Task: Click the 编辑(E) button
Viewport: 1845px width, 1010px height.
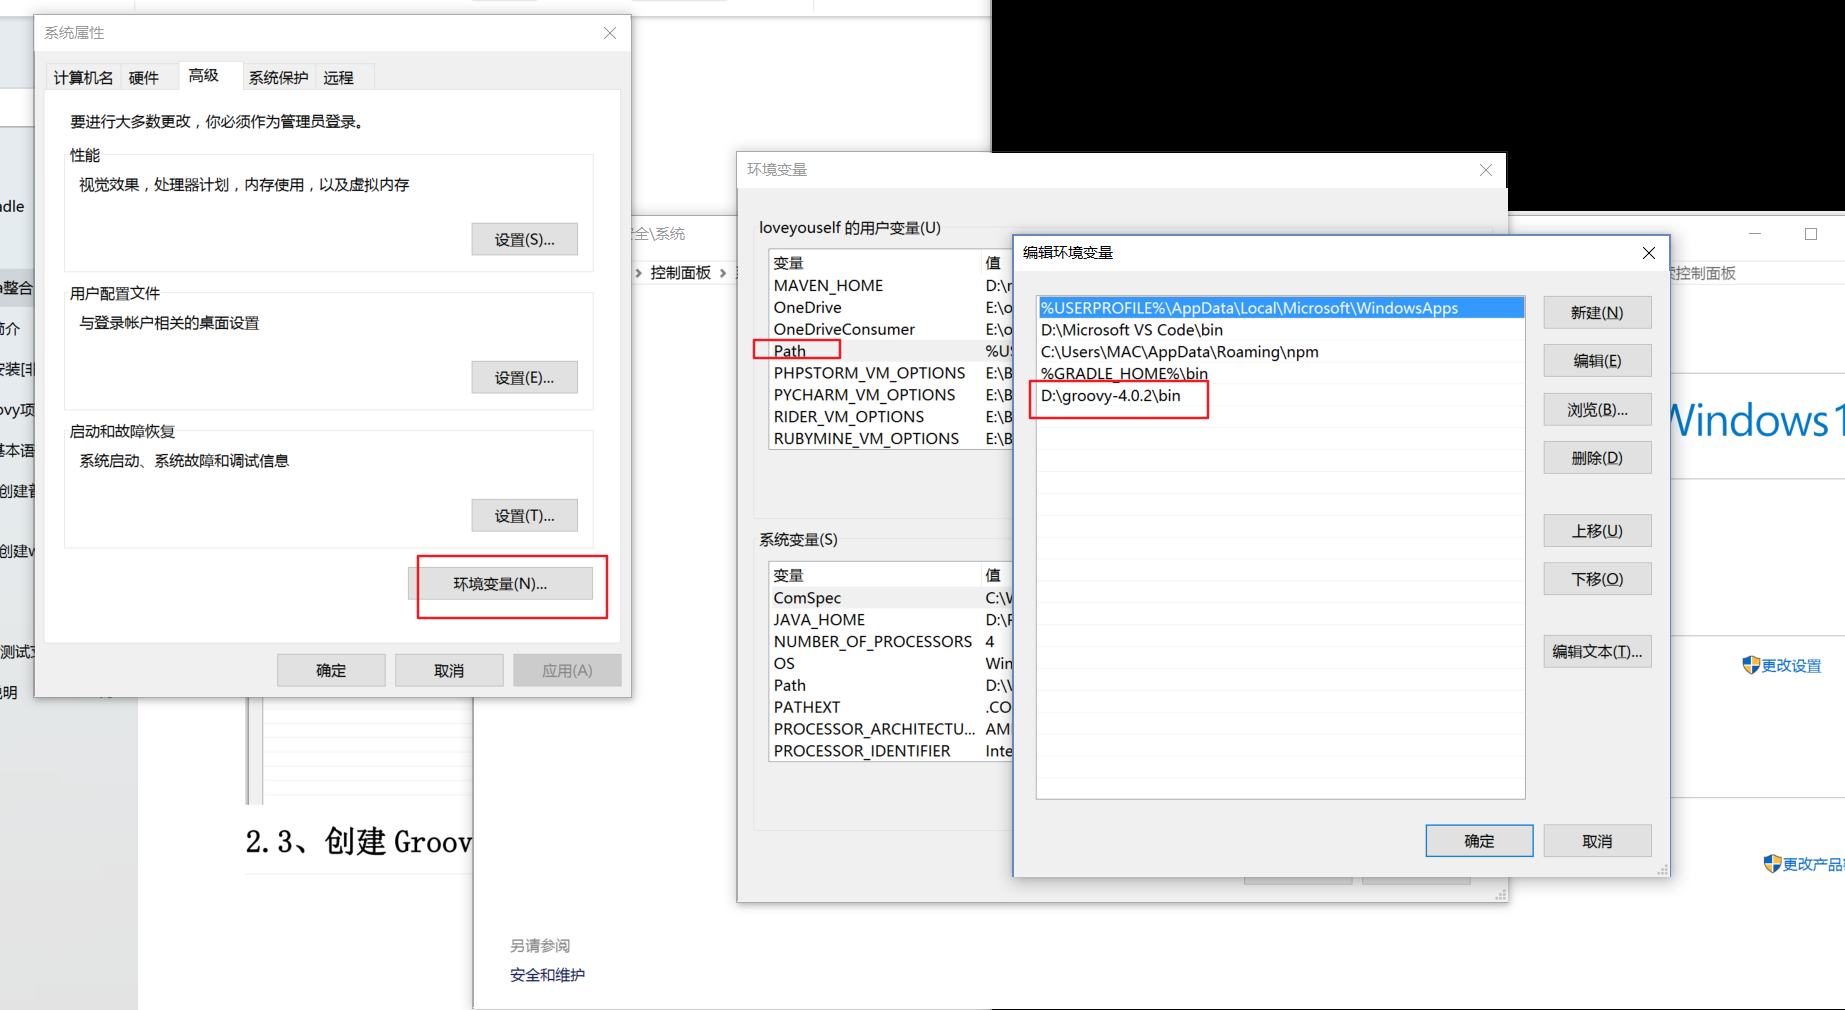Action: [x=1597, y=361]
